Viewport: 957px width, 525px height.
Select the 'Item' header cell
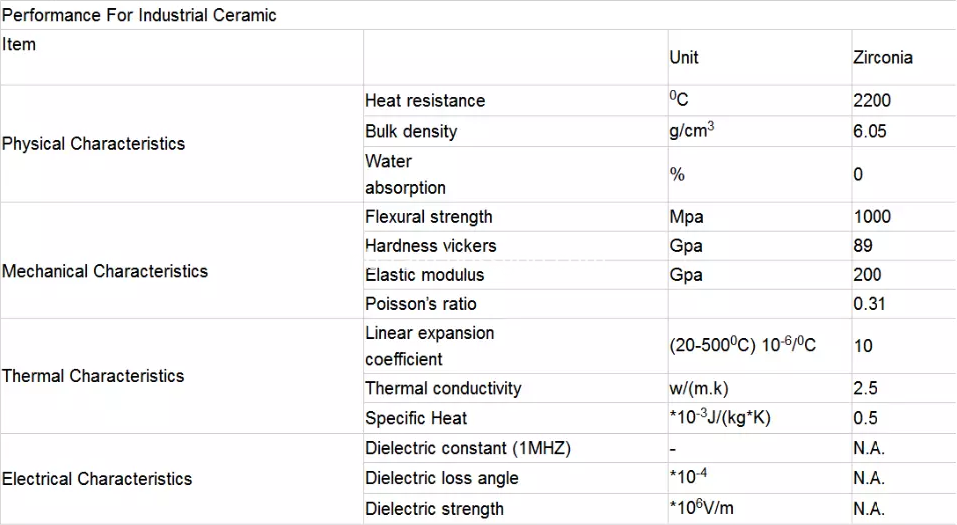point(182,57)
